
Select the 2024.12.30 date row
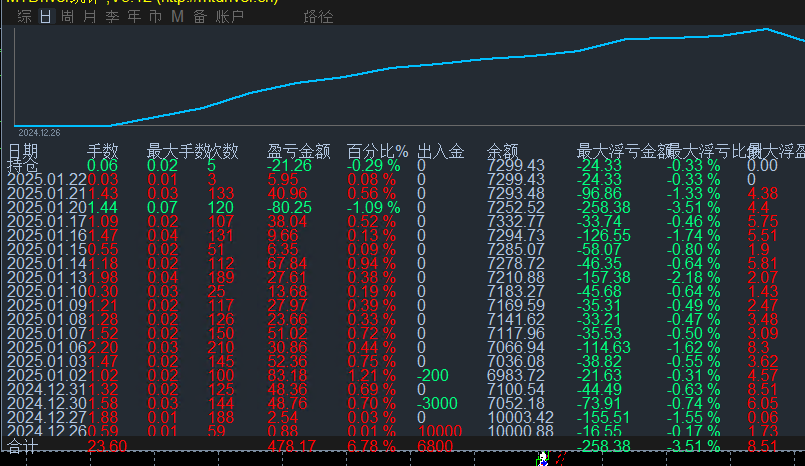(47, 403)
